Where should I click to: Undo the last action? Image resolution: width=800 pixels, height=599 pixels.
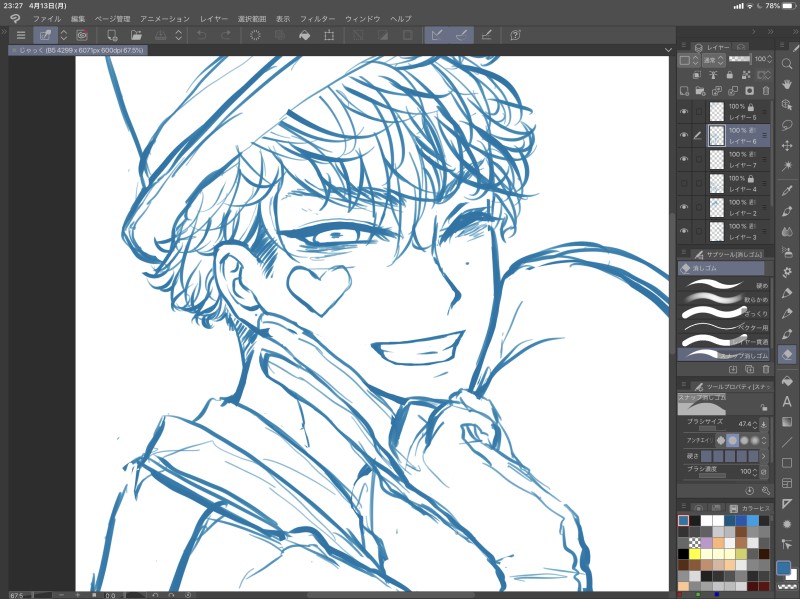[x=202, y=35]
